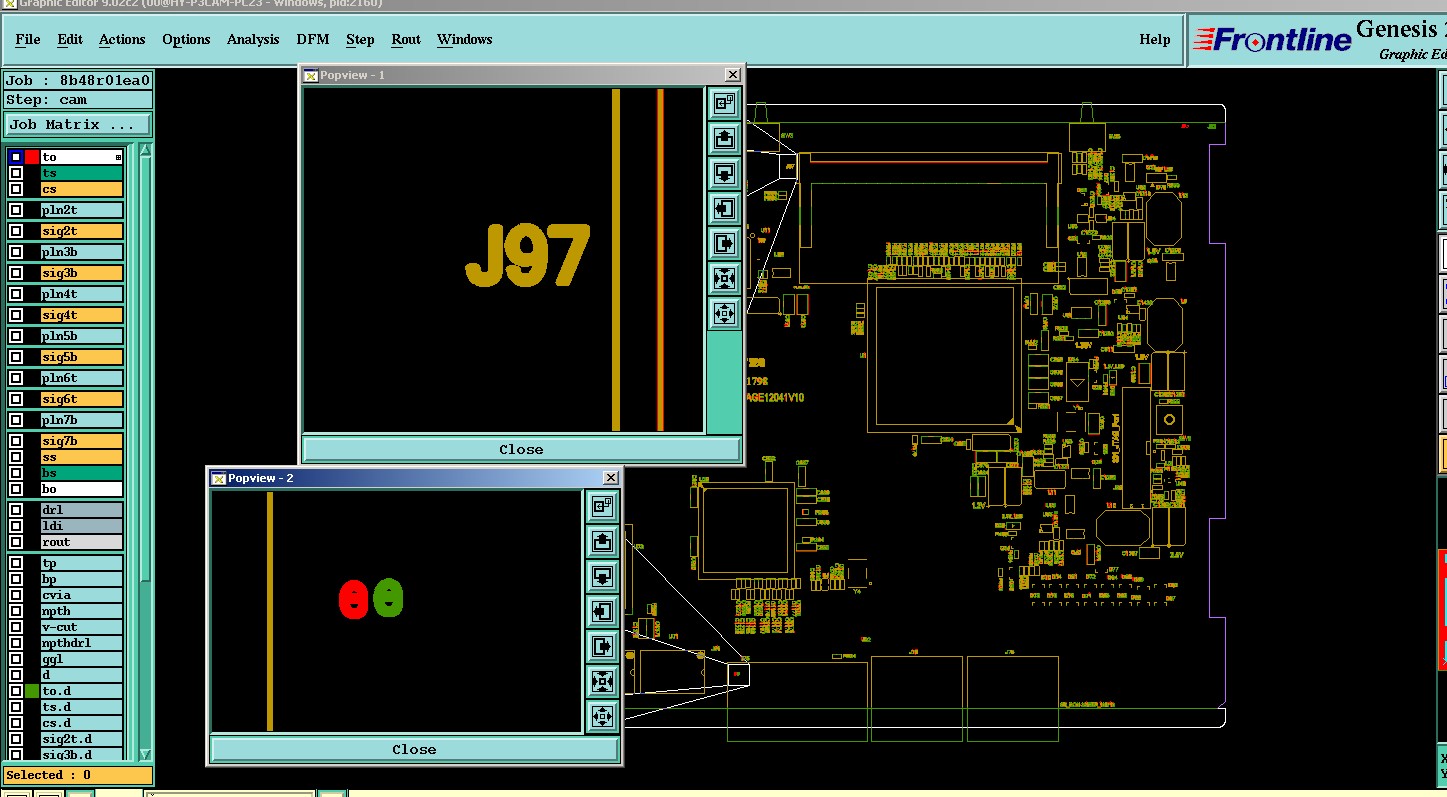Screen dimensions: 1447x797
Task: Pan right in Popview 1
Action: (724, 243)
